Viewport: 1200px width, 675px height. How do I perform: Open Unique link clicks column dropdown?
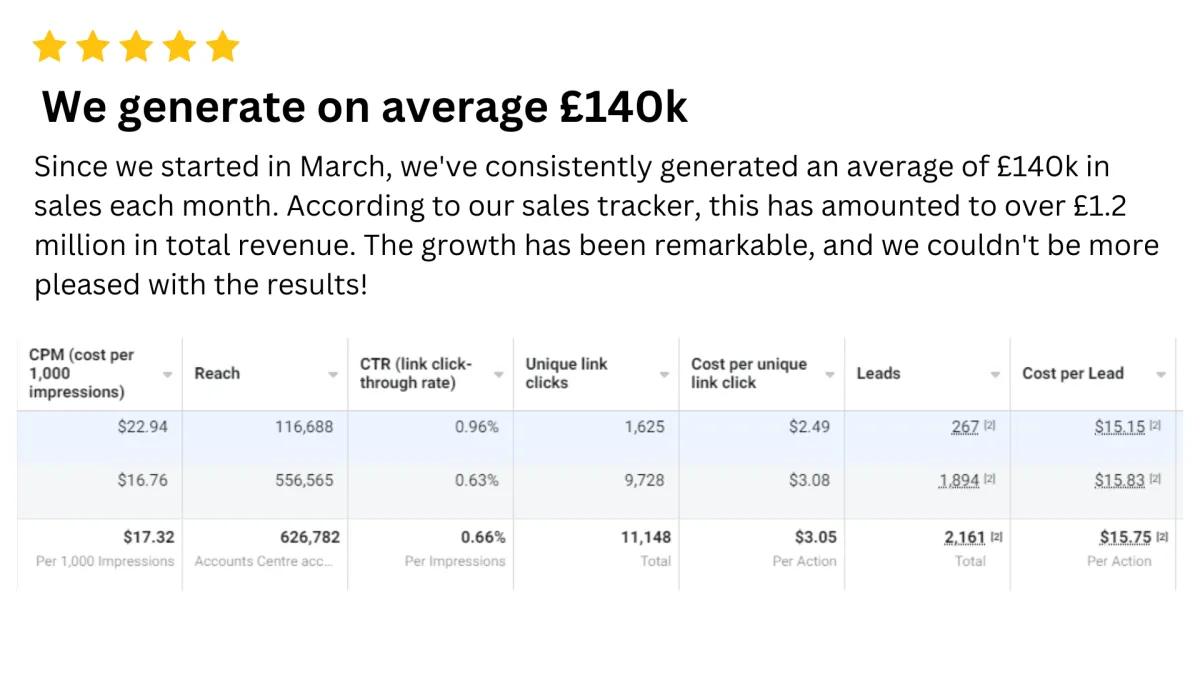664,374
